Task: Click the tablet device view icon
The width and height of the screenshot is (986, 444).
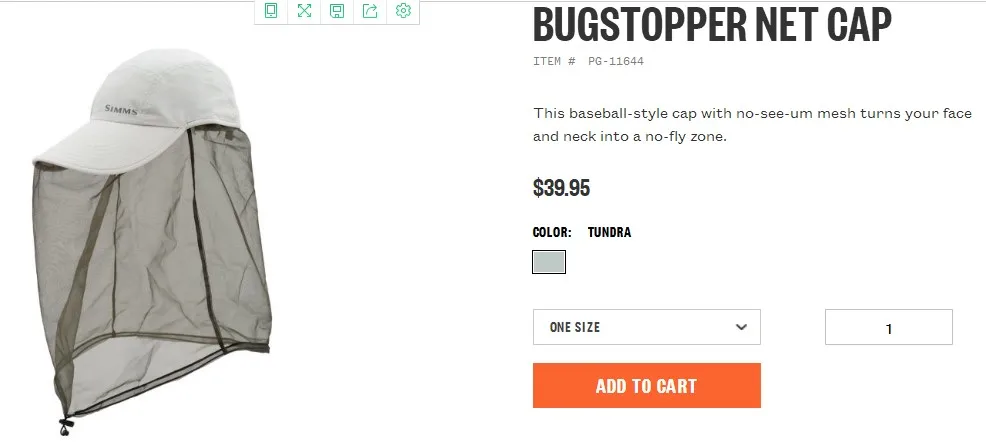Action: pyautogui.click(x=271, y=11)
